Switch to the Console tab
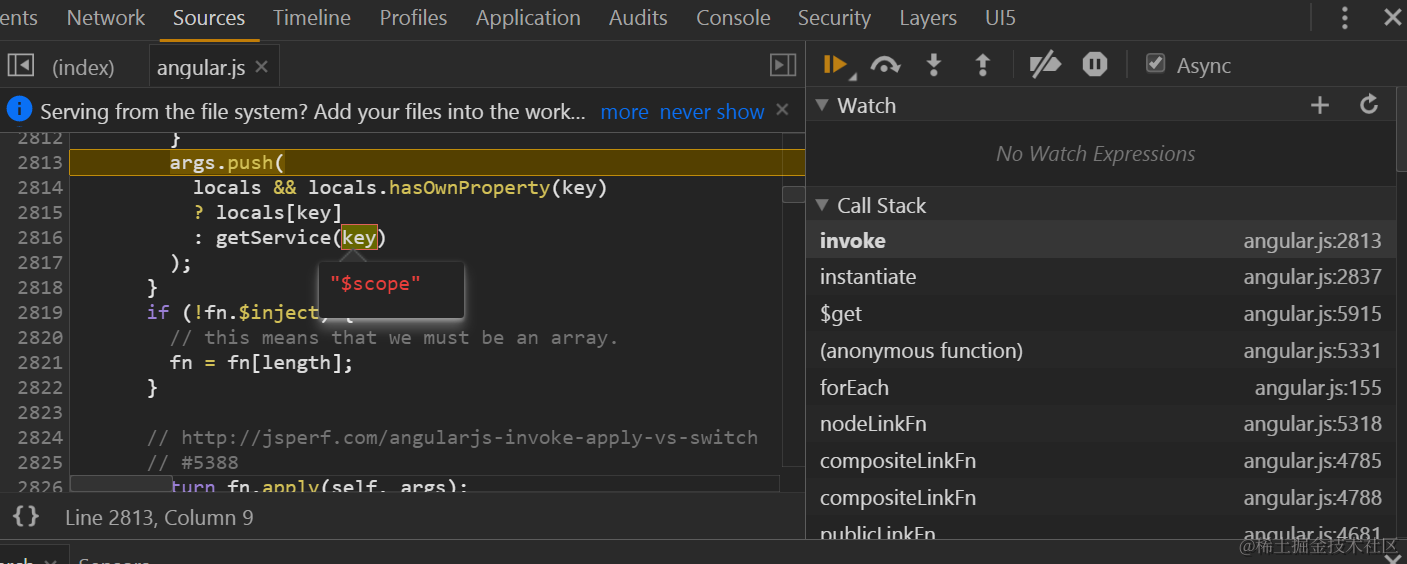 [x=733, y=18]
